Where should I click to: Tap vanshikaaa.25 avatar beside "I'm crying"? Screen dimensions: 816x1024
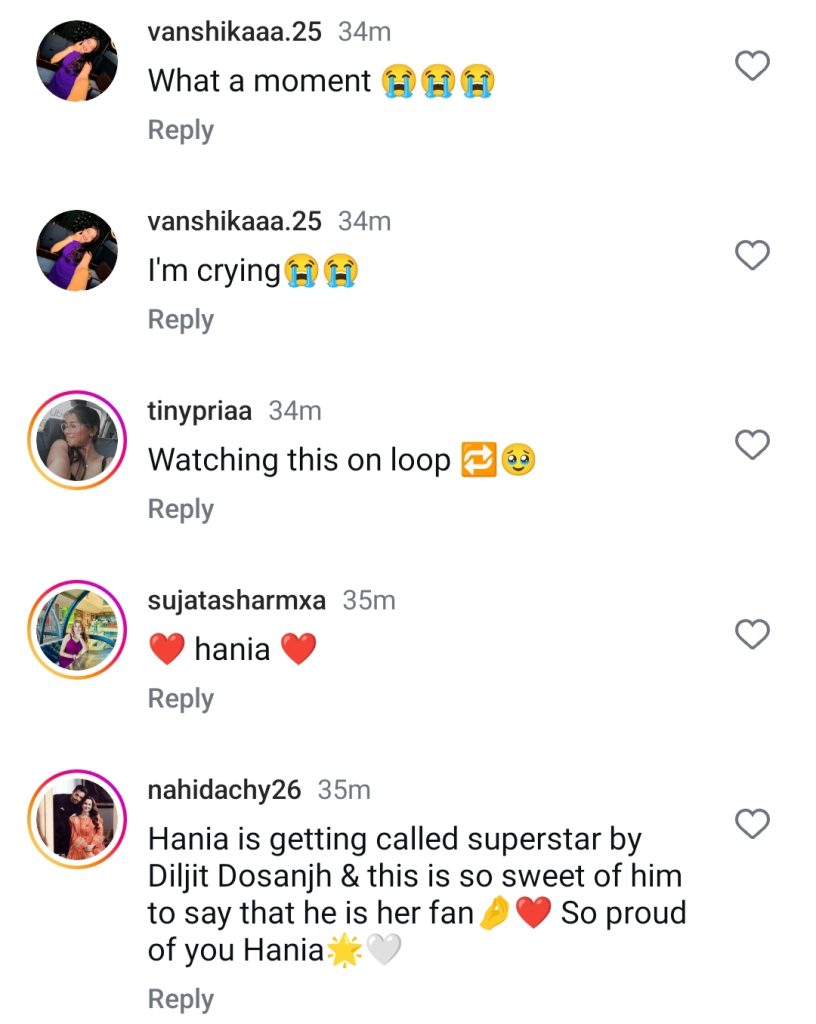tap(77, 251)
